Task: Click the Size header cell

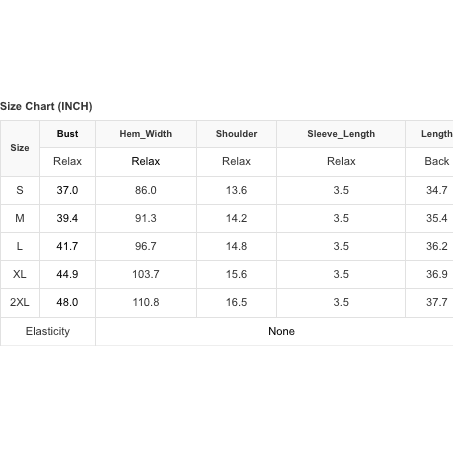Action: pos(20,148)
